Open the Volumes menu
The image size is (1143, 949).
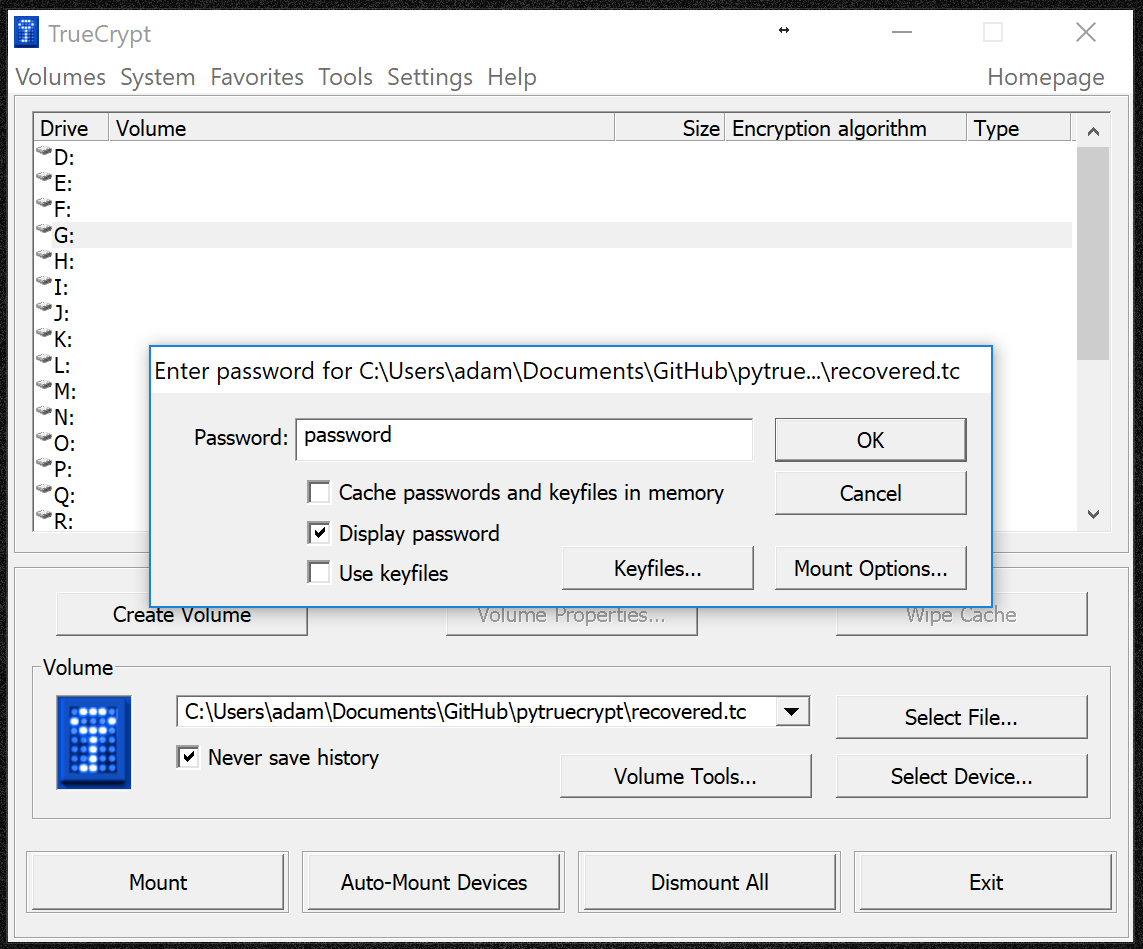61,77
